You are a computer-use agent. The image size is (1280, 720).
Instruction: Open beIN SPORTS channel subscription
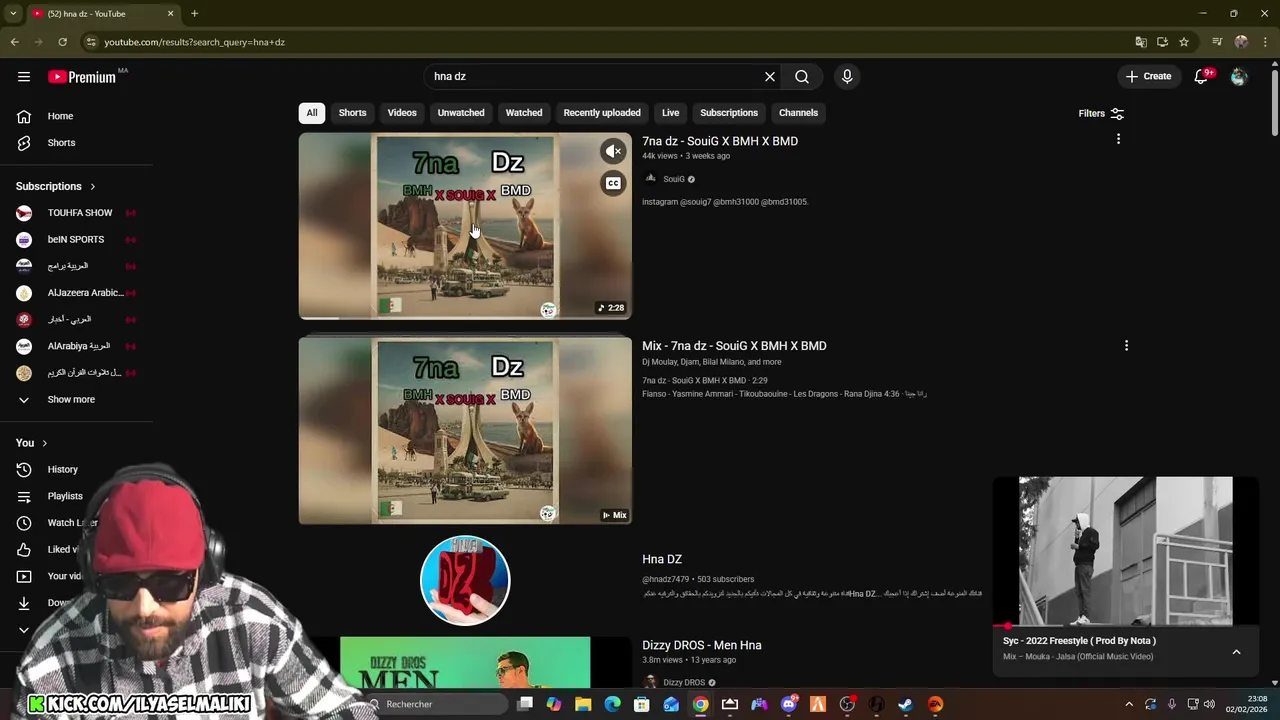coord(76,239)
